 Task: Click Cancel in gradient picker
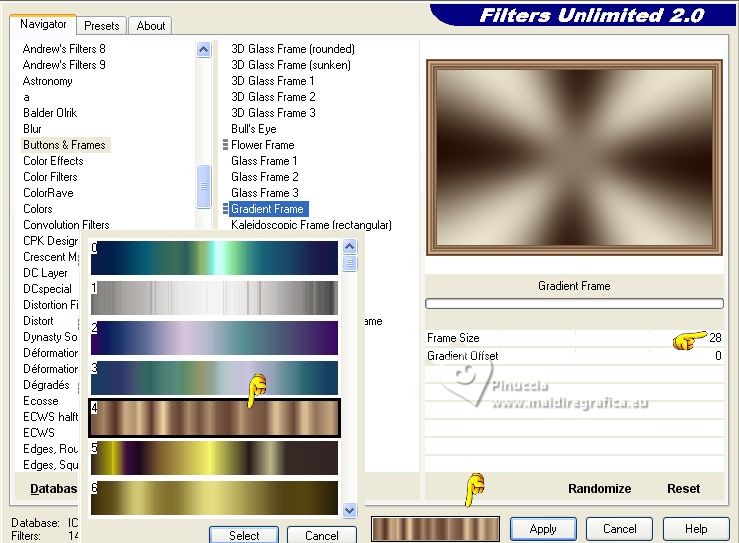click(321, 535)
